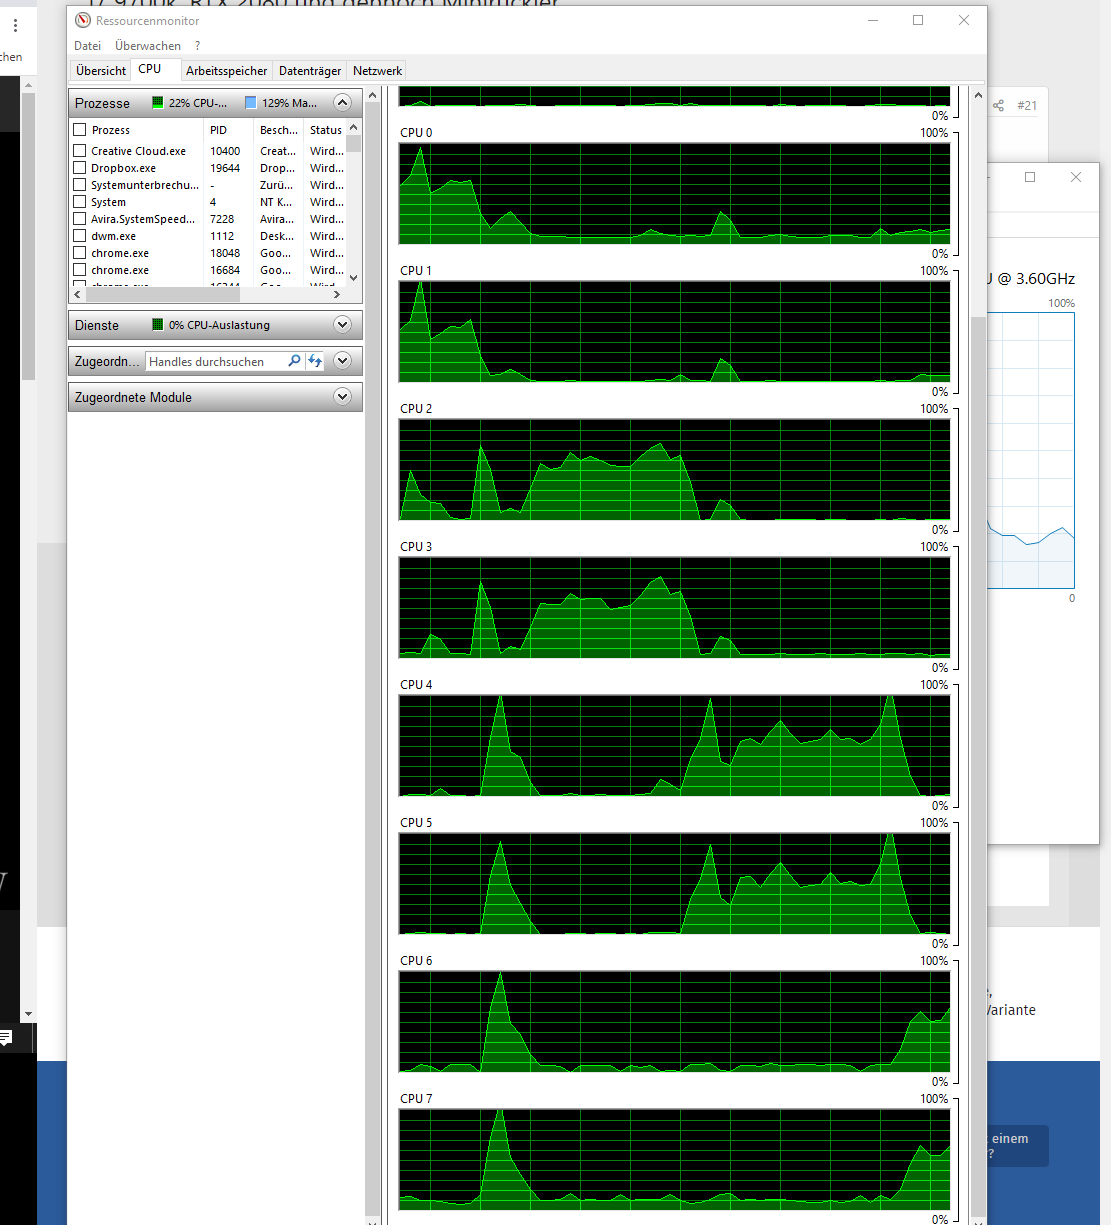Click the refresh icon beside Handles search
Image resolution: width=1111 pixels, height=1225 pixels.
point(315,361)
